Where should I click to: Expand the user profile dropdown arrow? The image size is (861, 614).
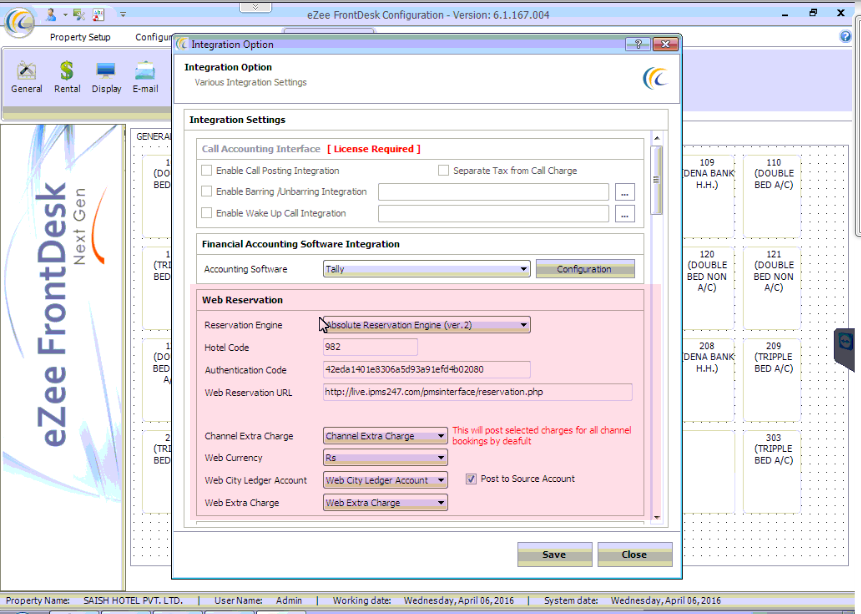pyautogui.click(x=65, y=15)
